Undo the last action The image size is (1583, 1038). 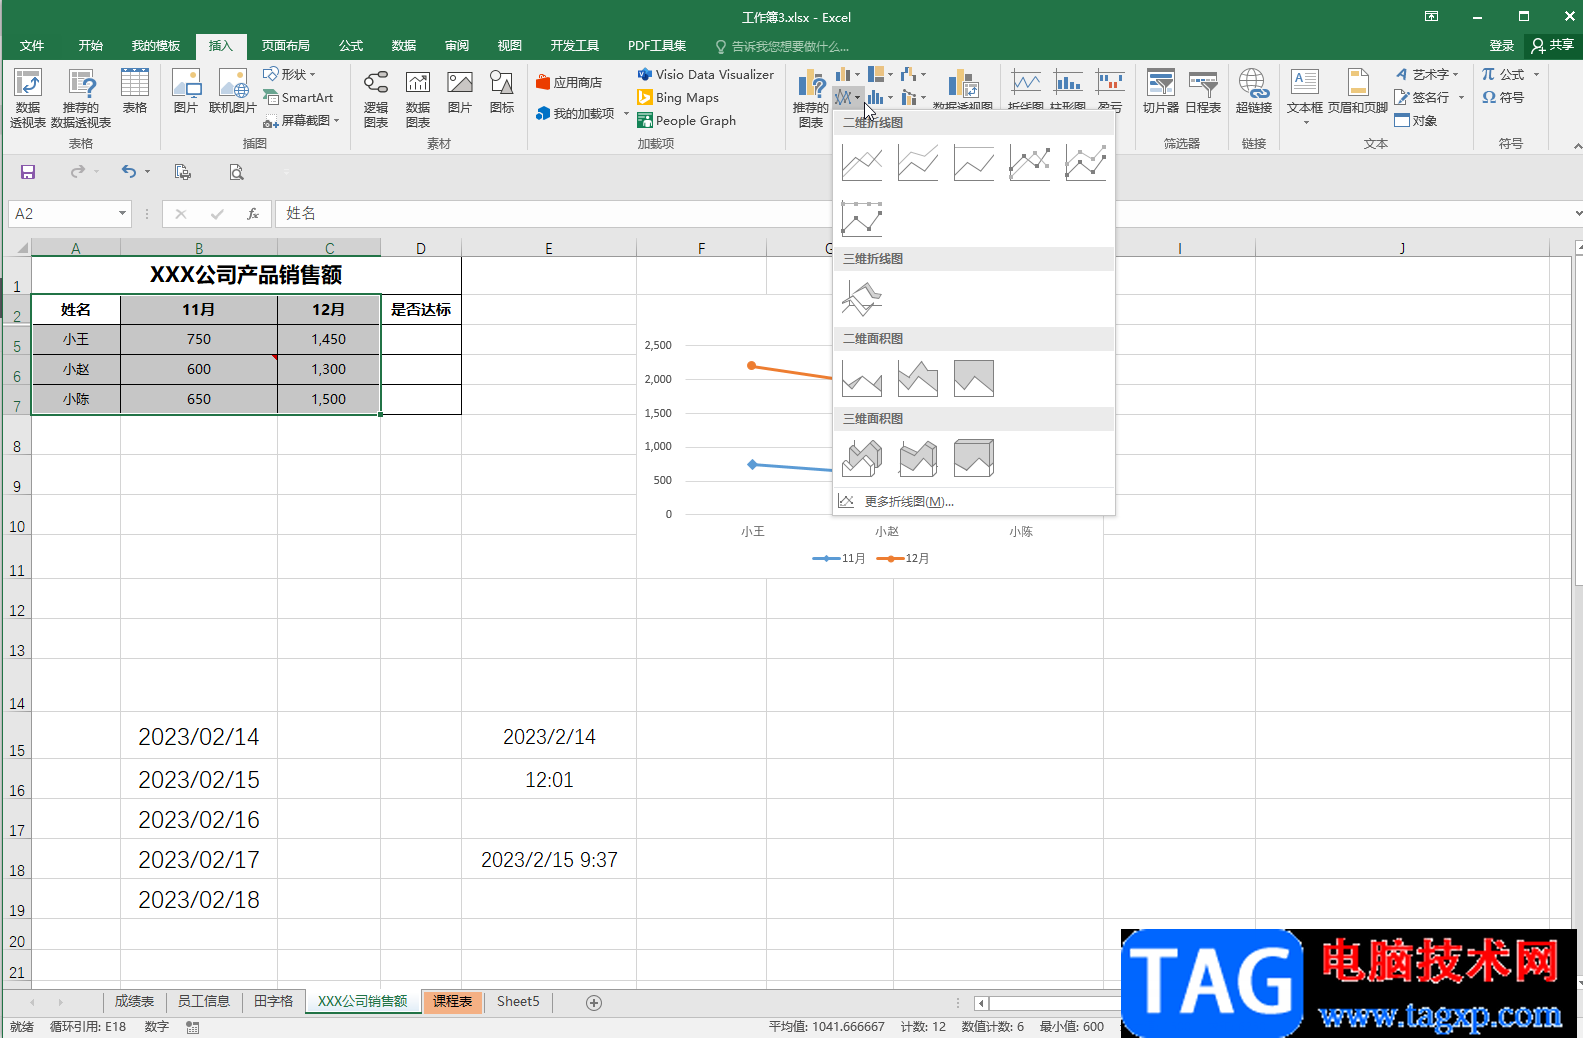[x=128, y=172]
